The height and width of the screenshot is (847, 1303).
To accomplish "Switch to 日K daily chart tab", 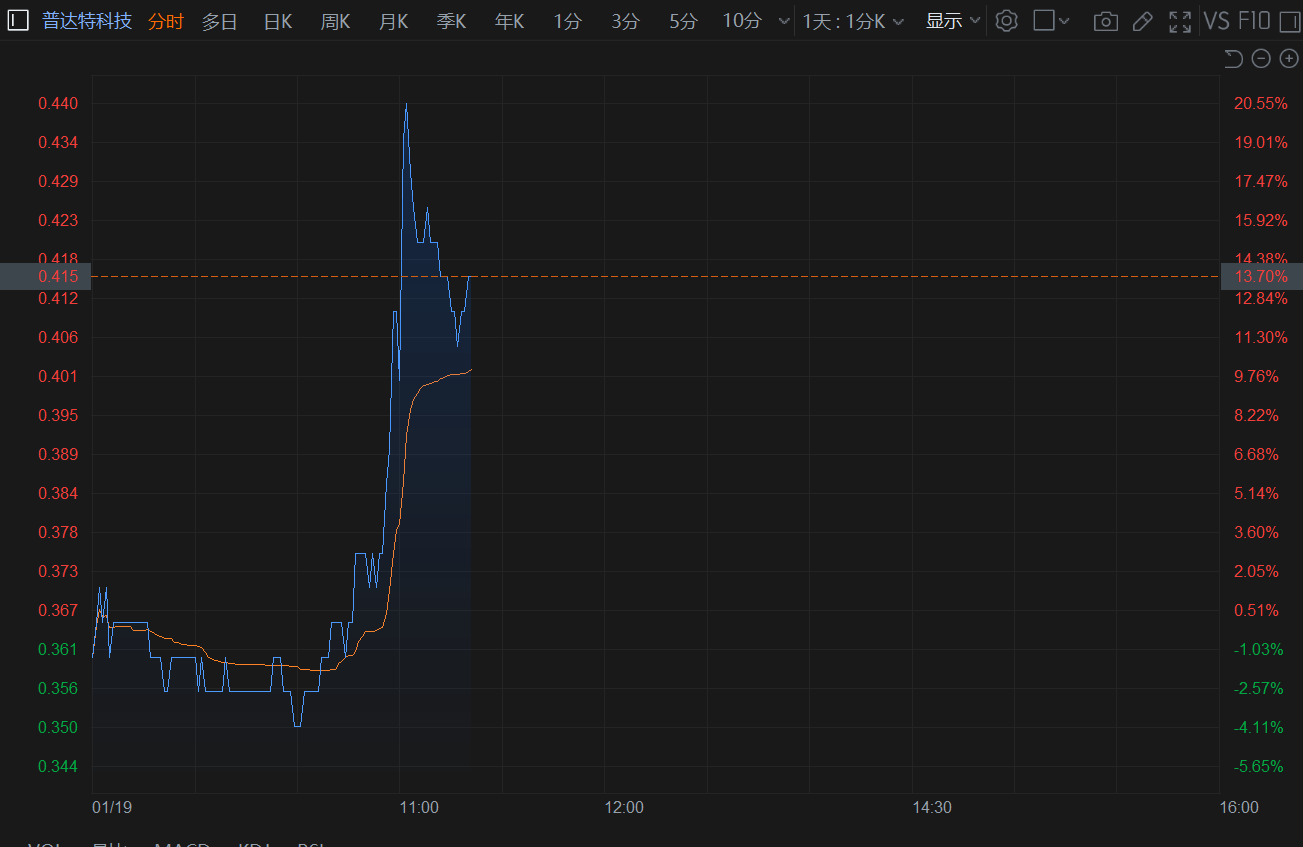I will [278, 21].
